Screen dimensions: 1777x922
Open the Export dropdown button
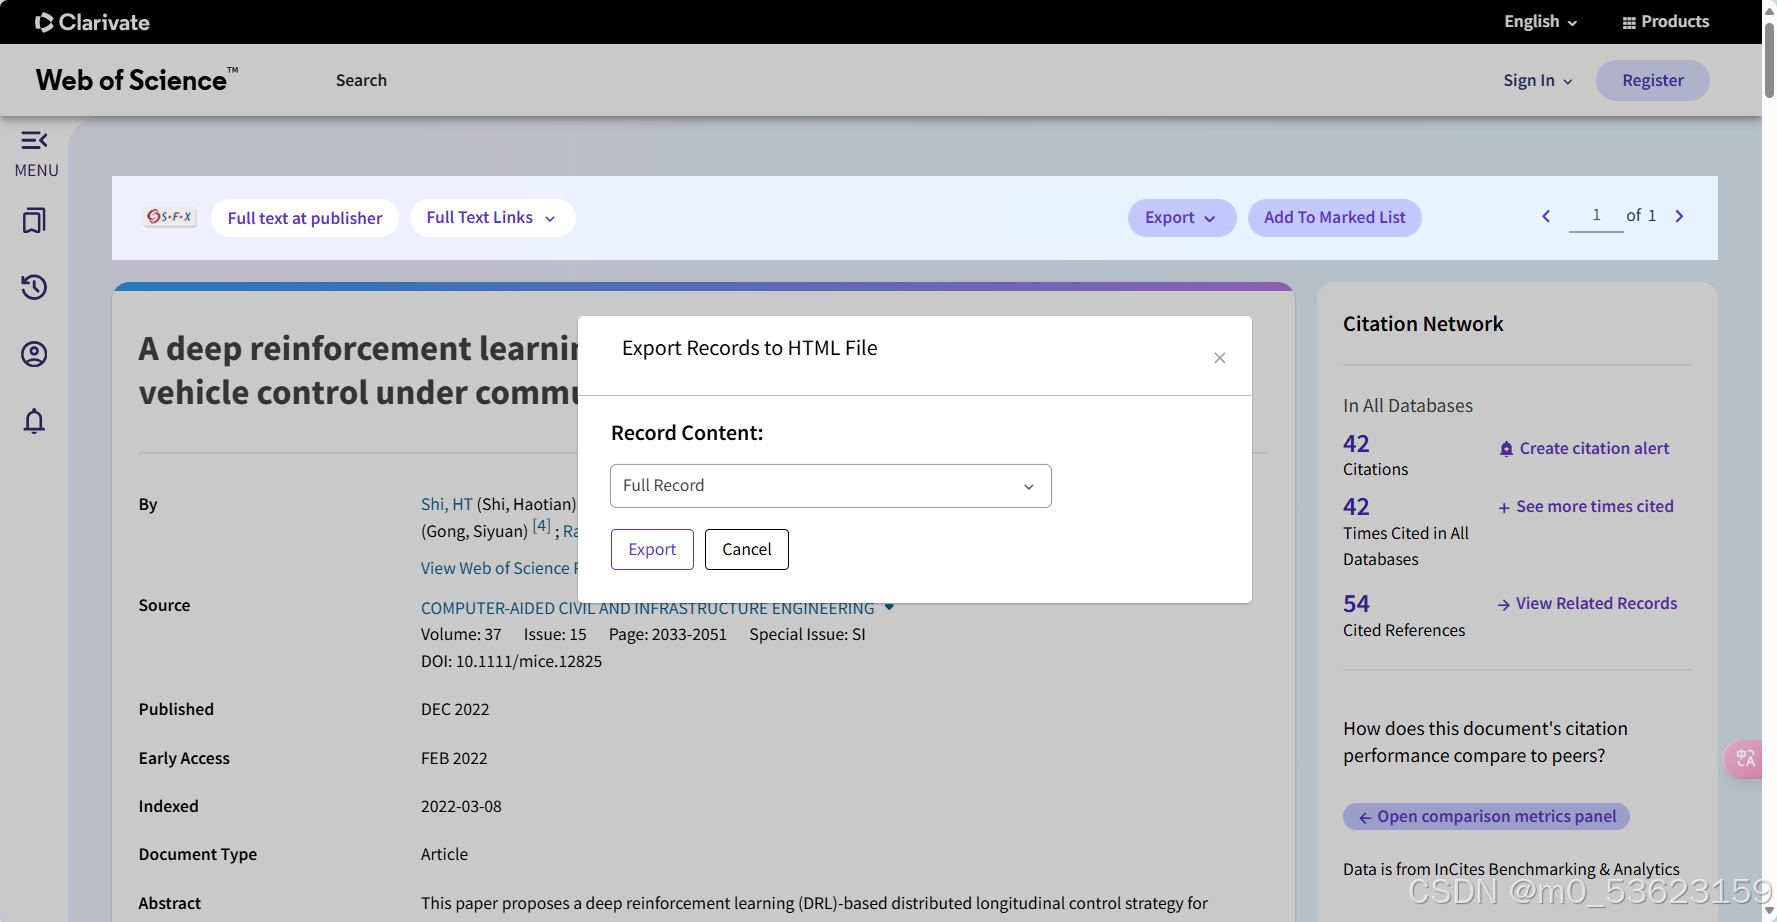pyautogui.click(x=1181, y=218)
